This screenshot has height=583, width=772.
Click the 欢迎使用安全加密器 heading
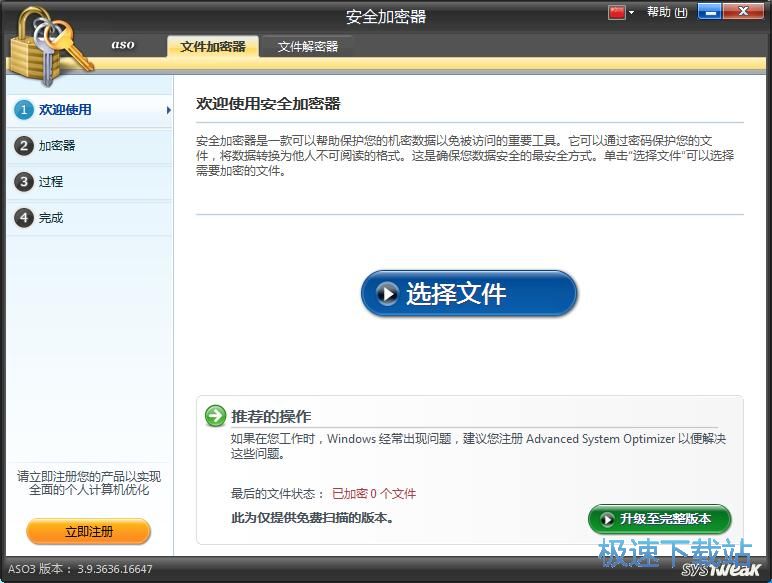click(268, 103)
